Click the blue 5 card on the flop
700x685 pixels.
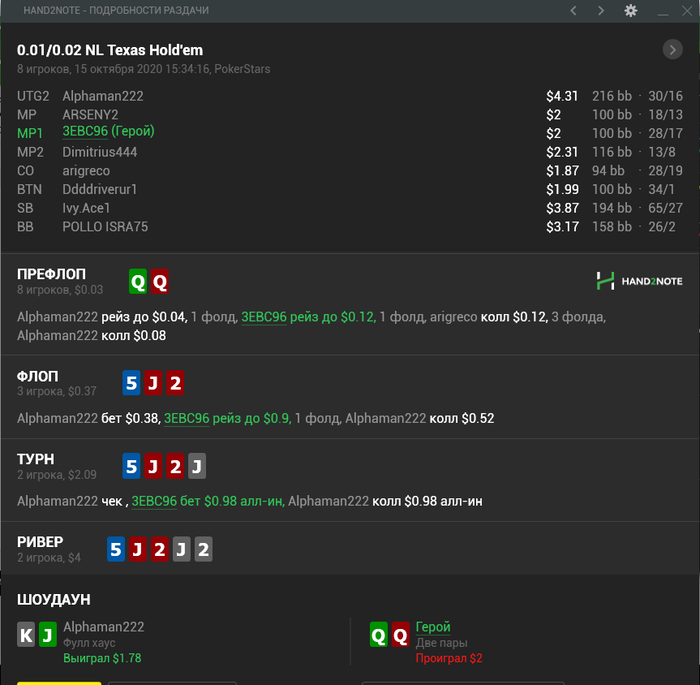[x=131, y=383]
